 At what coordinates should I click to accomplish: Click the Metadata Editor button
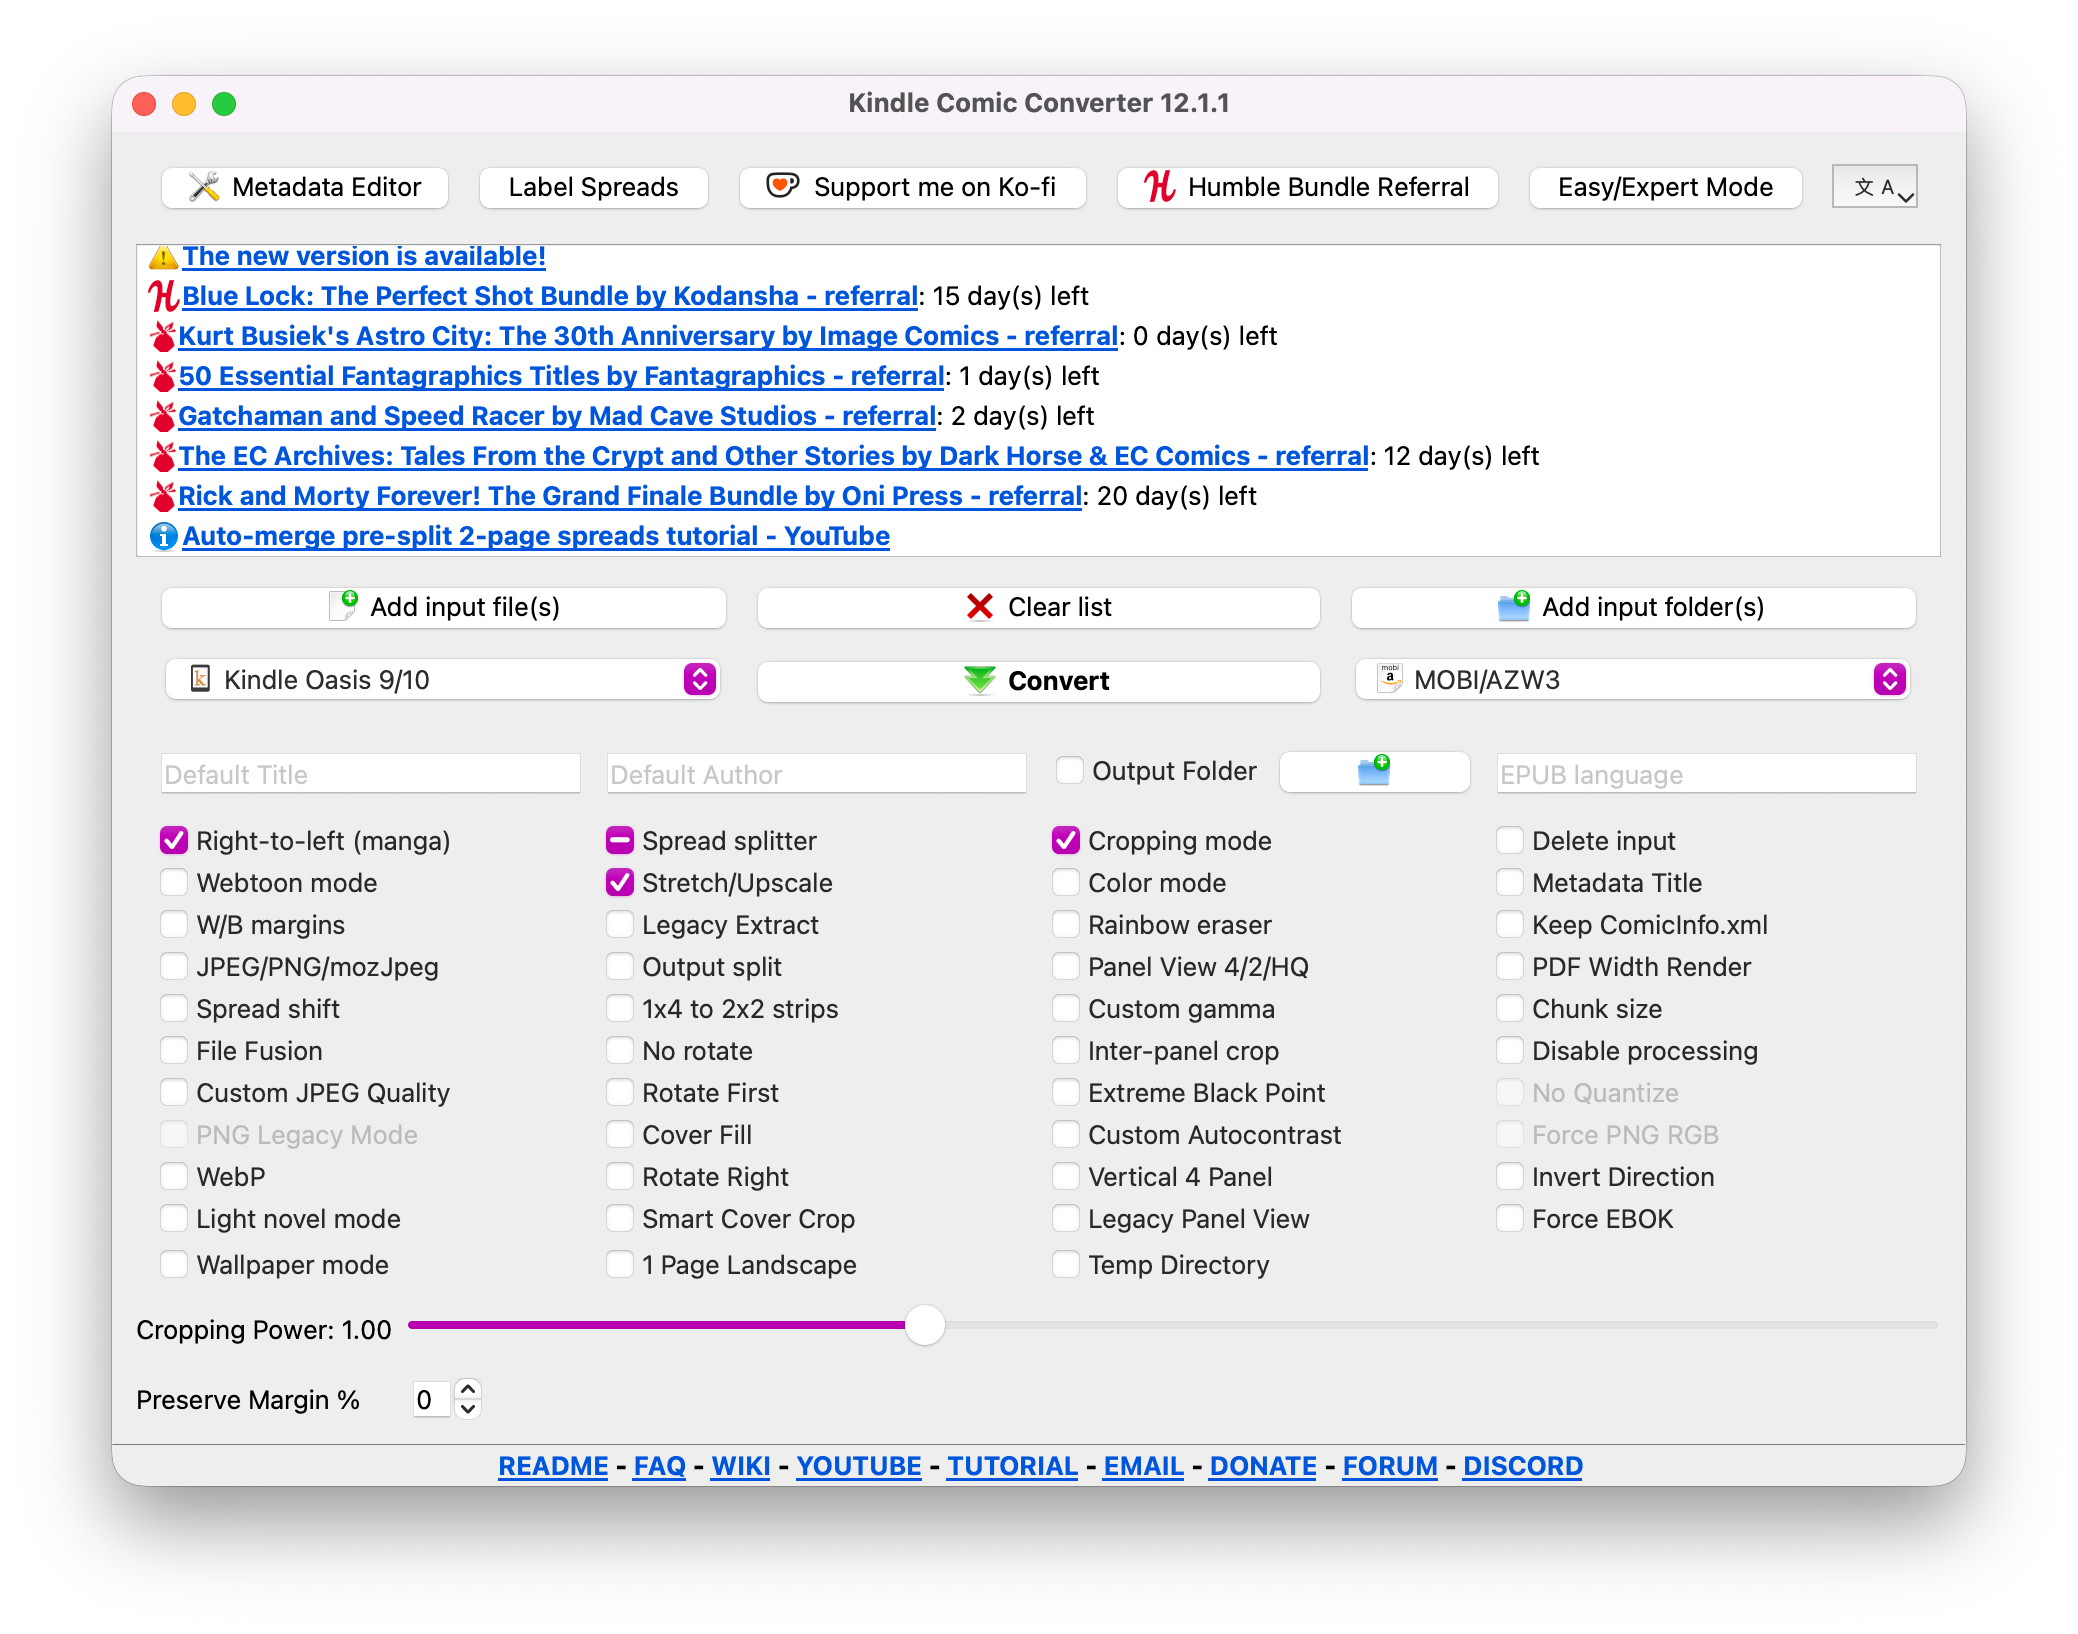coord(305,187)
